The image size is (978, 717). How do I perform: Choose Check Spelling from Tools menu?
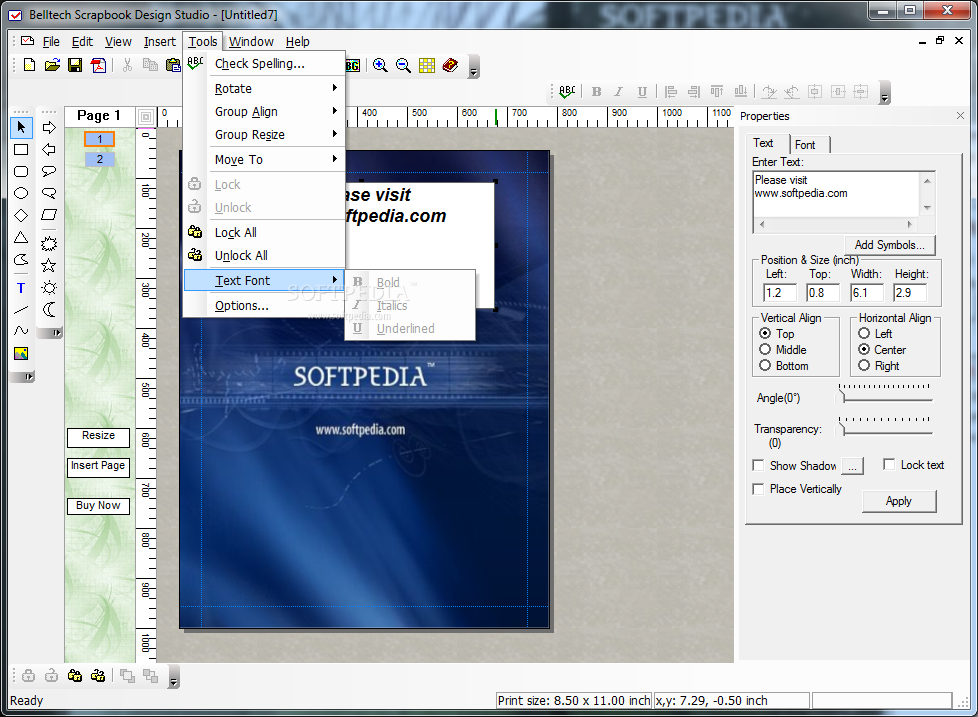click(x=264, y=64)
